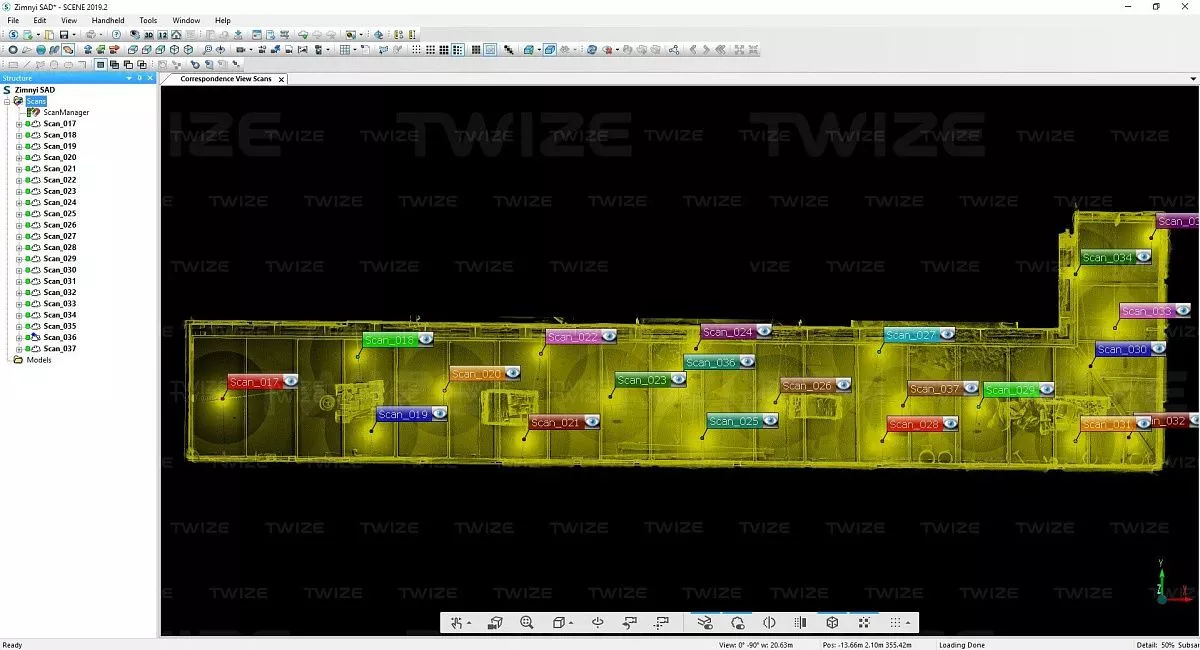The image size is (1200, 650).
Task: Click the home view icon in the toolbar
Action: (x=176, y=35)
